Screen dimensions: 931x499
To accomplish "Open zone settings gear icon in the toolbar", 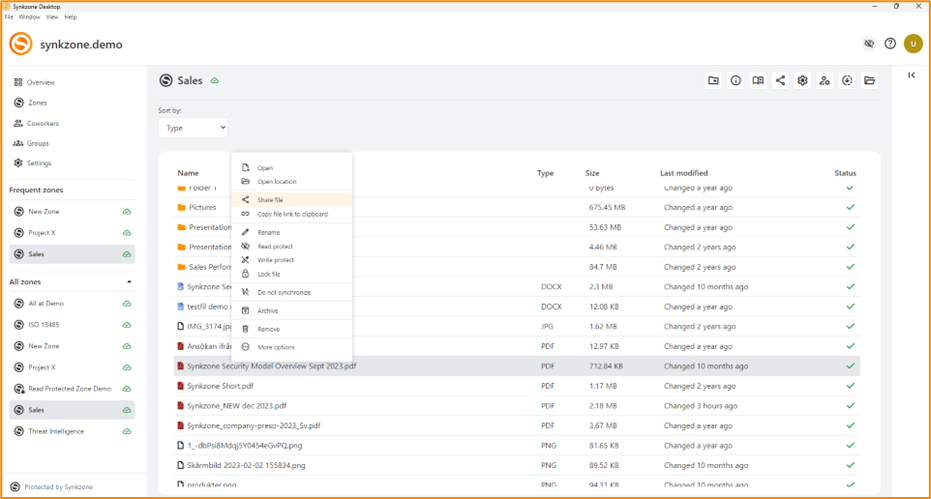I will (802, 81).
